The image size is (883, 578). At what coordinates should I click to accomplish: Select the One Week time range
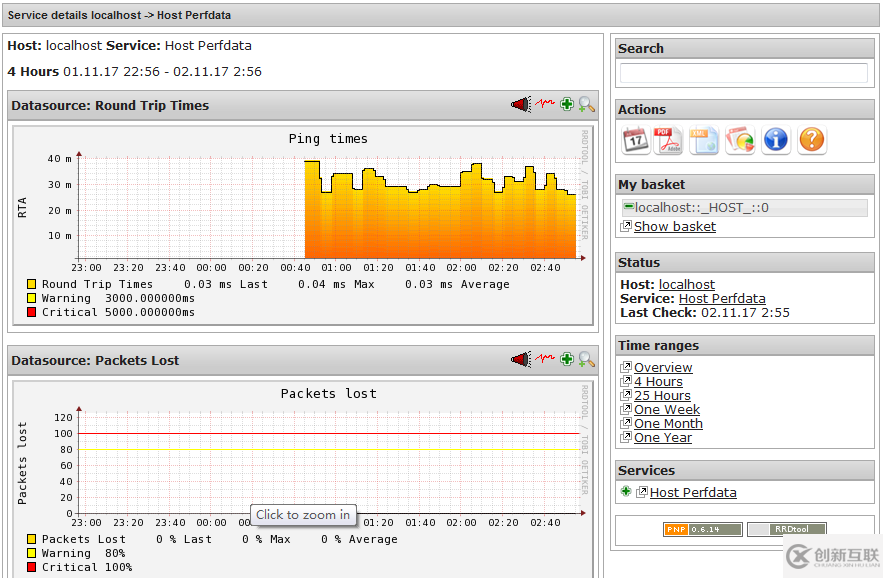pyautogui.click(x=667, y=410)
